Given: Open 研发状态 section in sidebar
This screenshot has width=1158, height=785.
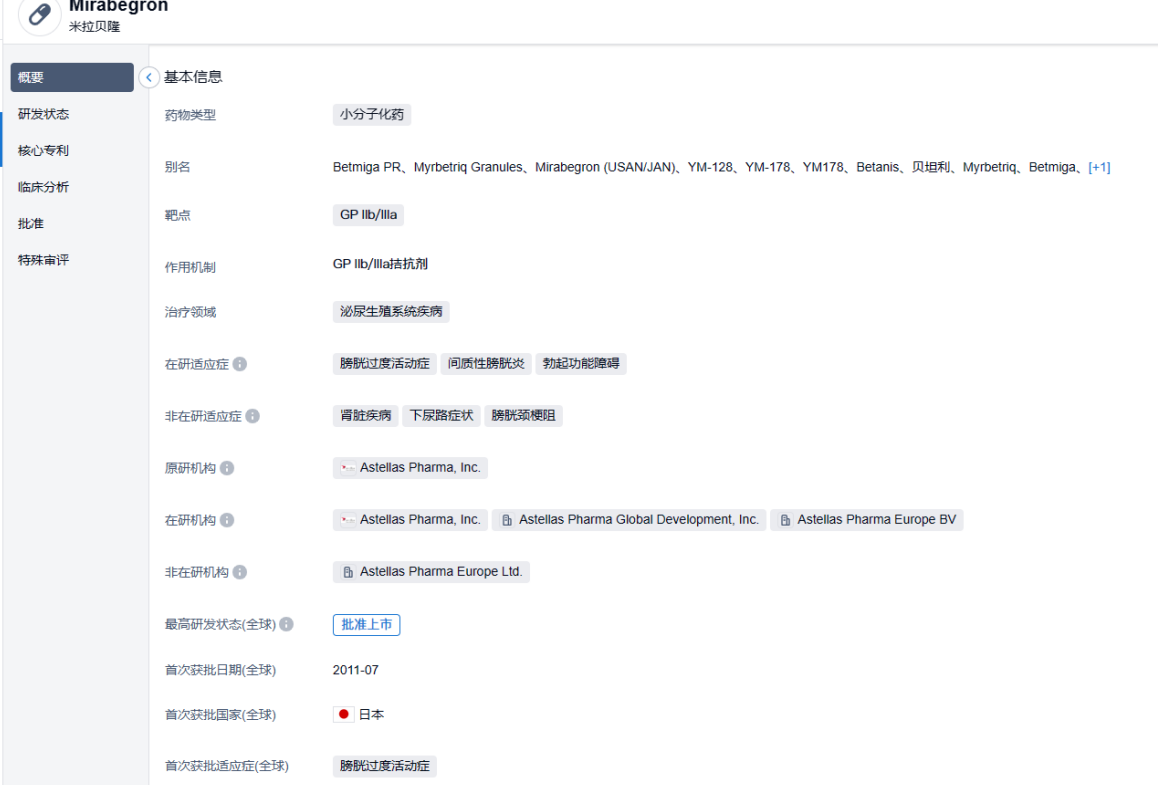Looking at the screenshot, I should coord(44,114).
